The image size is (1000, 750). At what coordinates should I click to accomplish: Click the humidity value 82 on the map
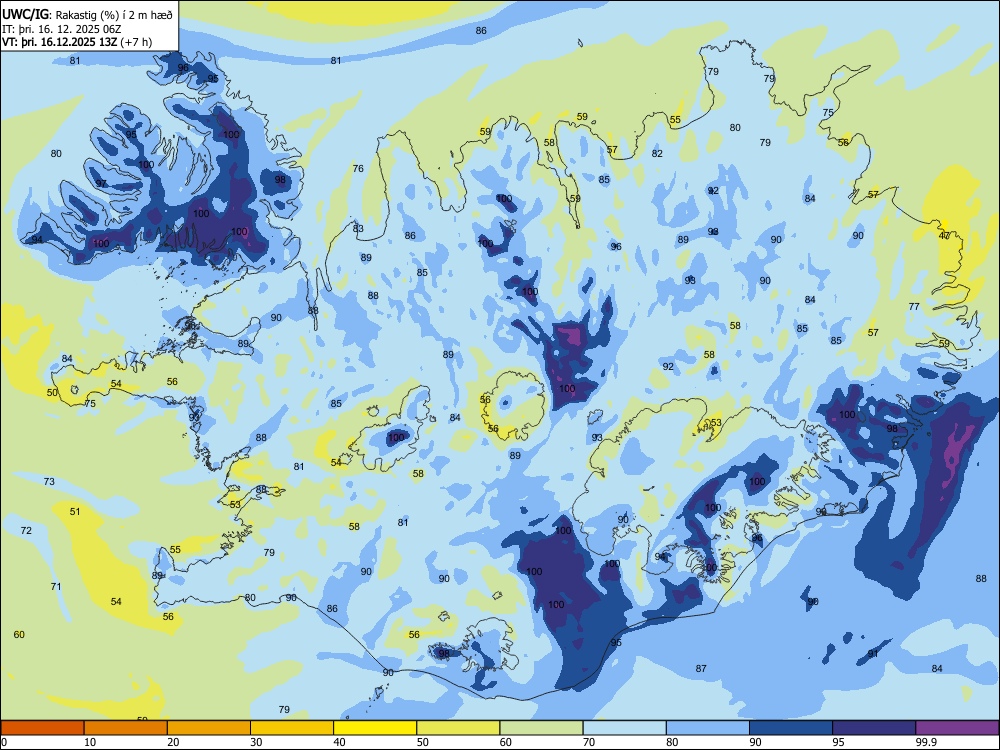coord(658,153)
